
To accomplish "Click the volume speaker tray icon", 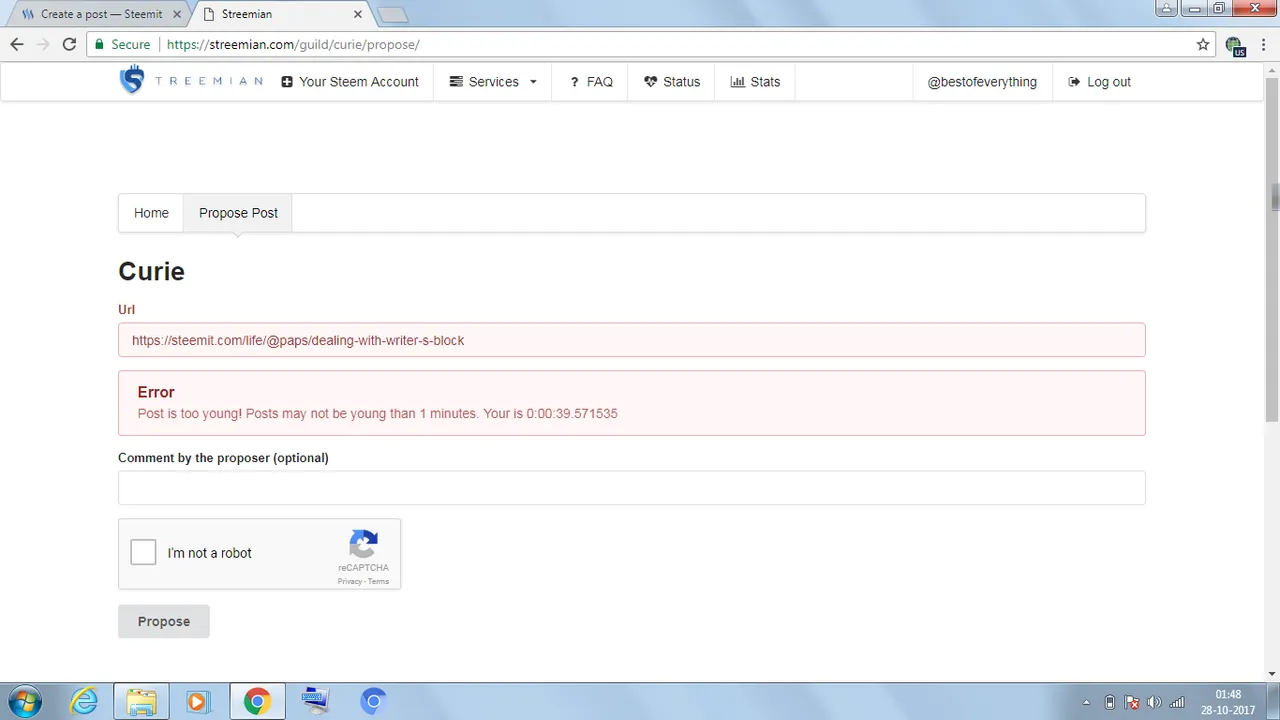I will [1154, 702].
